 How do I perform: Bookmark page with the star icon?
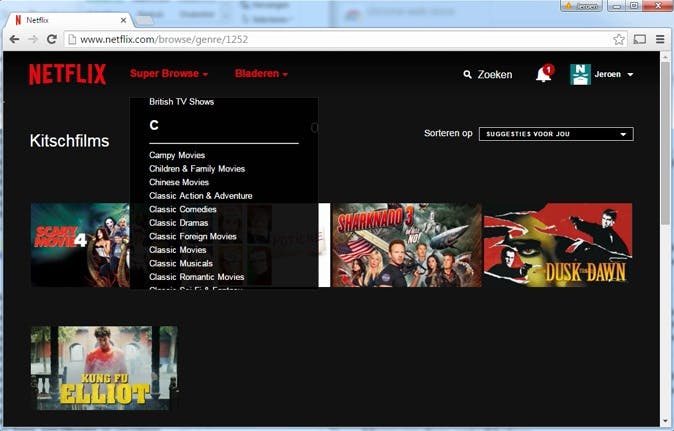click(x=619, y=40)
